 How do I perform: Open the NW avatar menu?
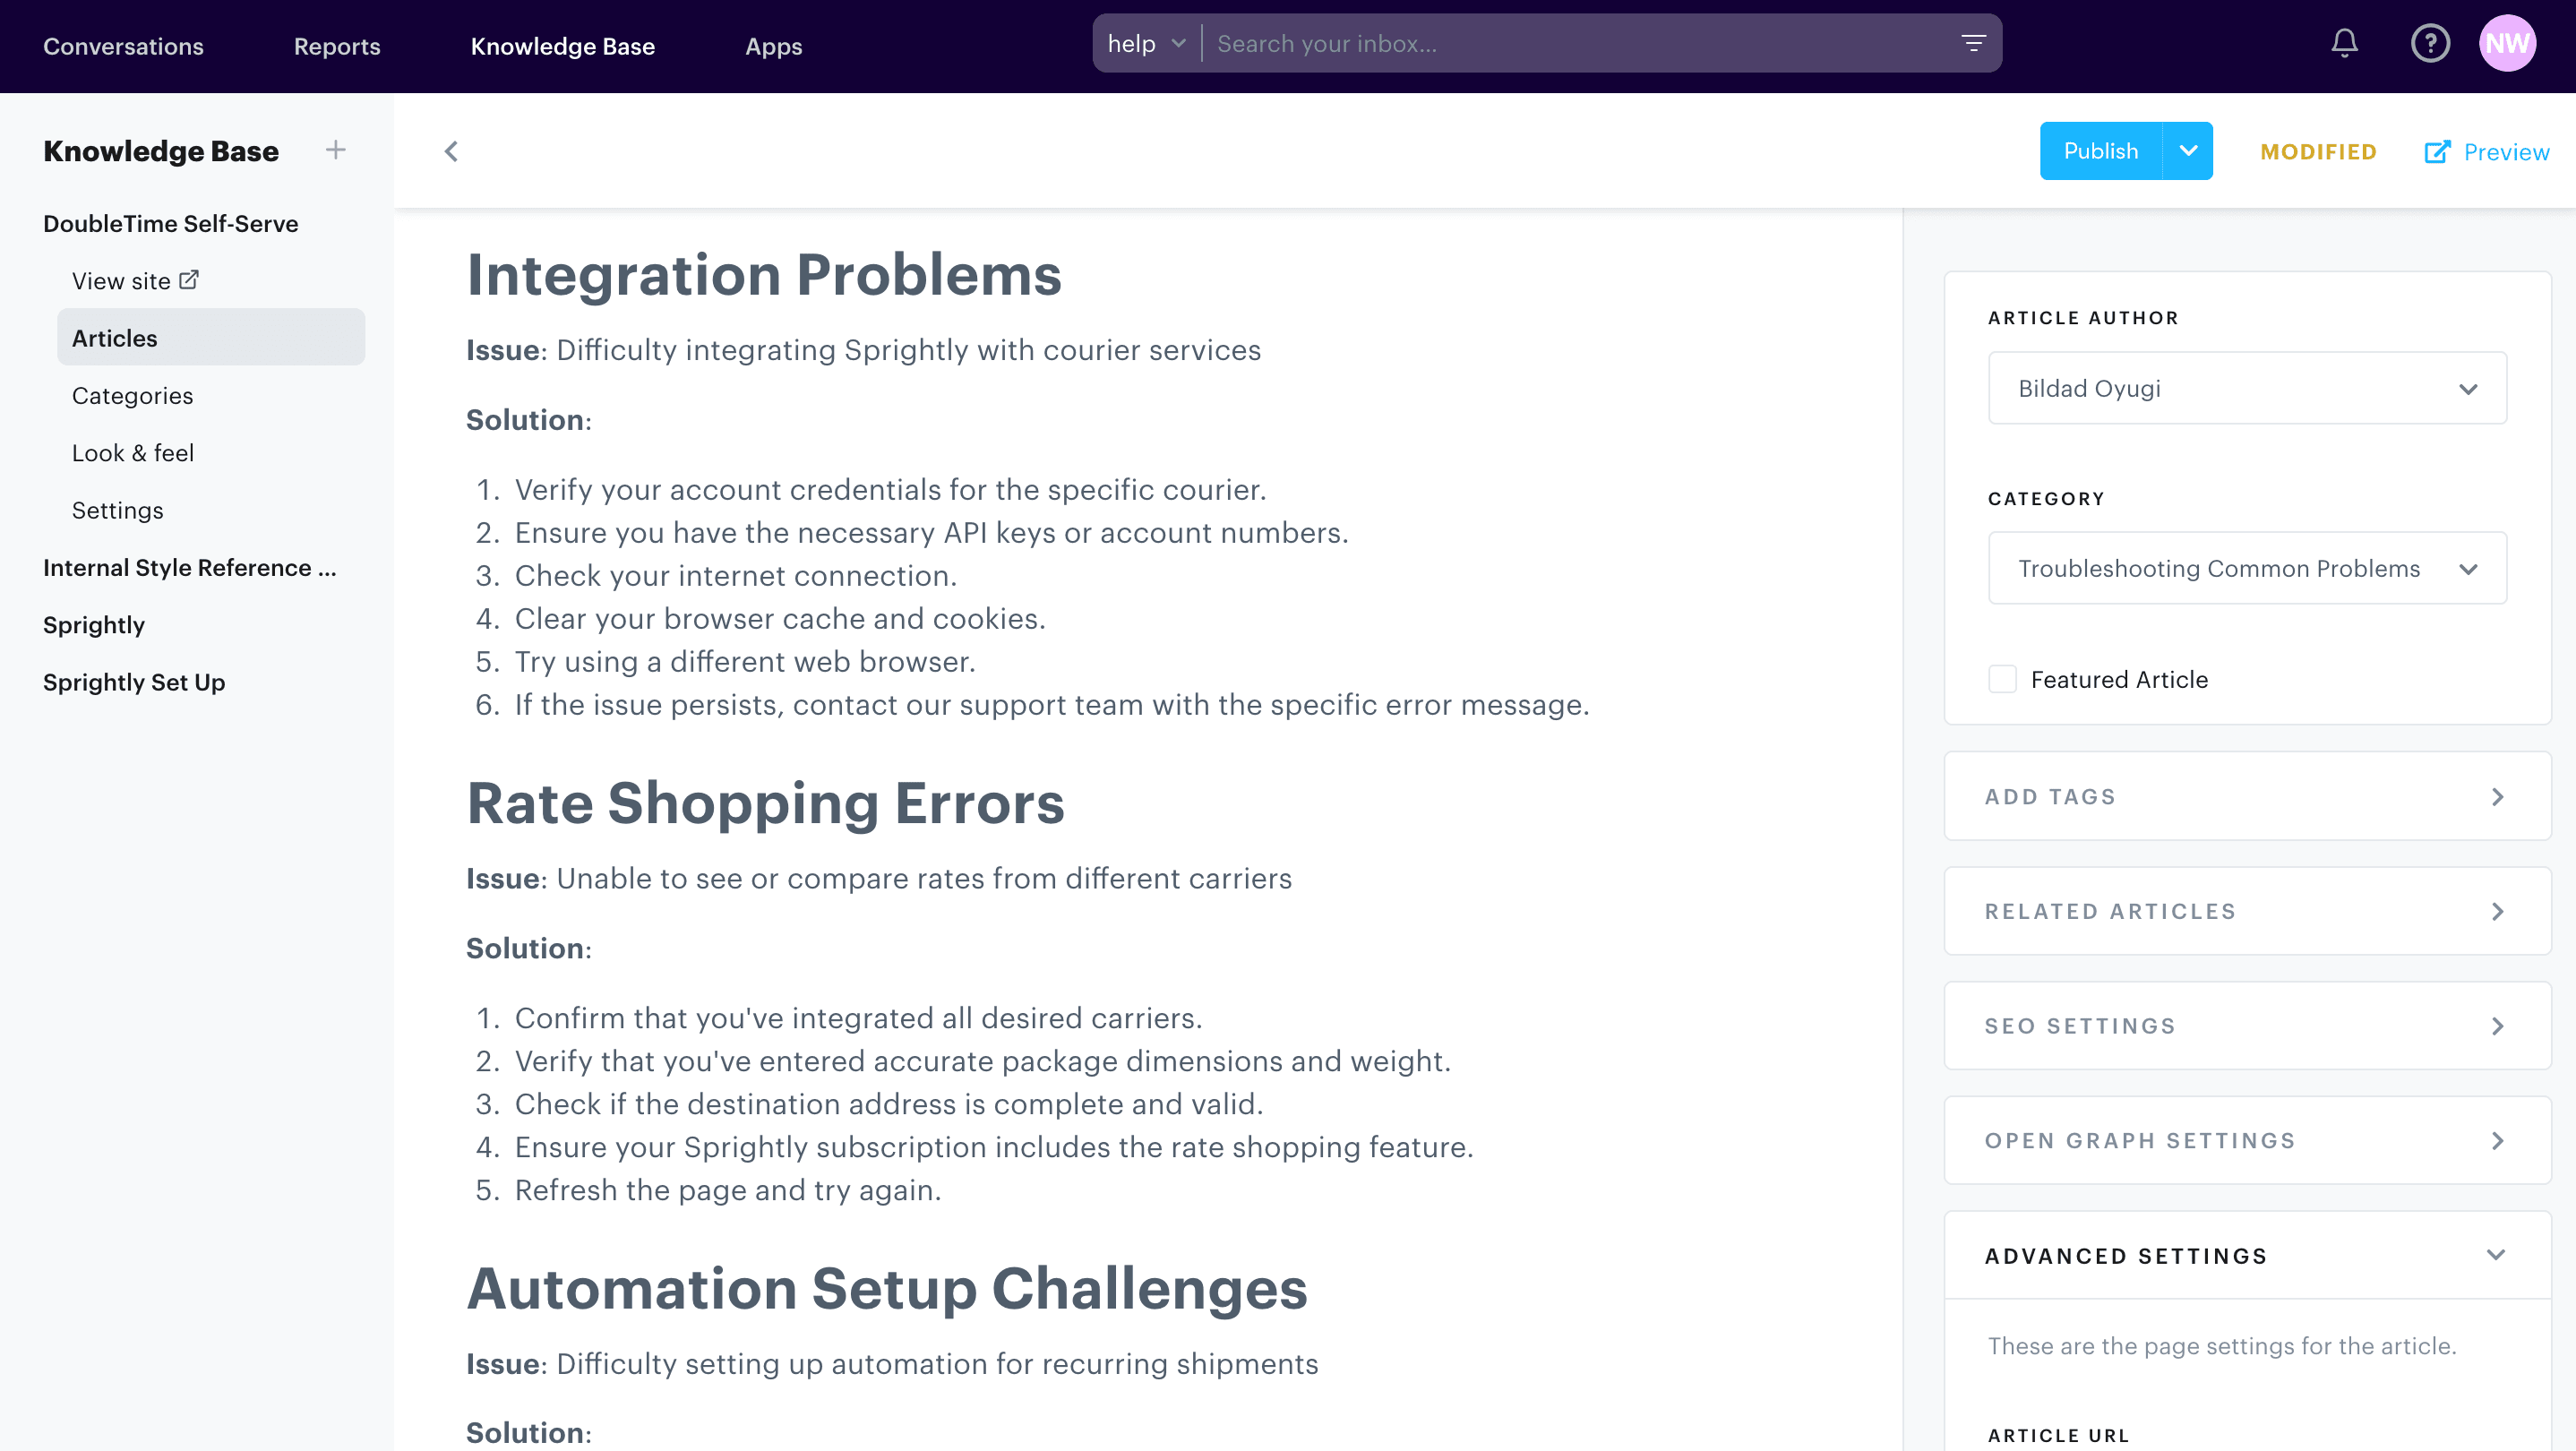[x=2510, y=43]
